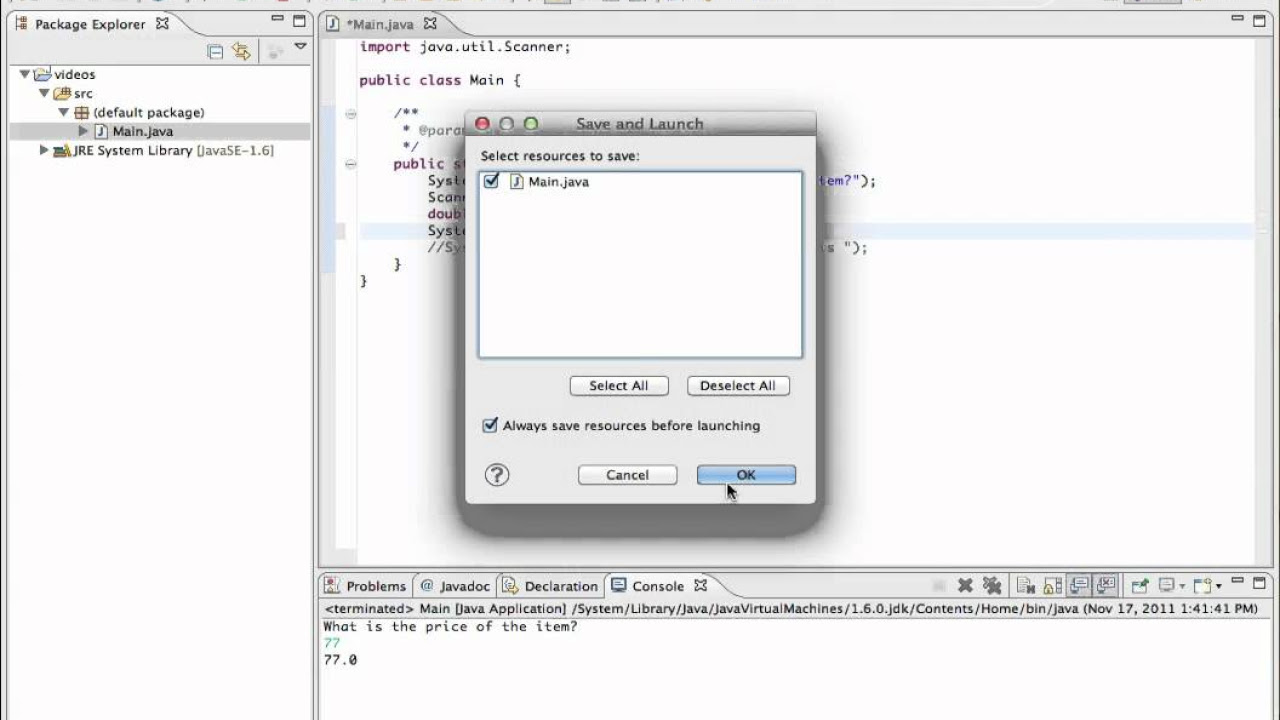Close the Package Explorer tab via its X
Viewport: 1280px width, 720px height.
coord(162,23)
